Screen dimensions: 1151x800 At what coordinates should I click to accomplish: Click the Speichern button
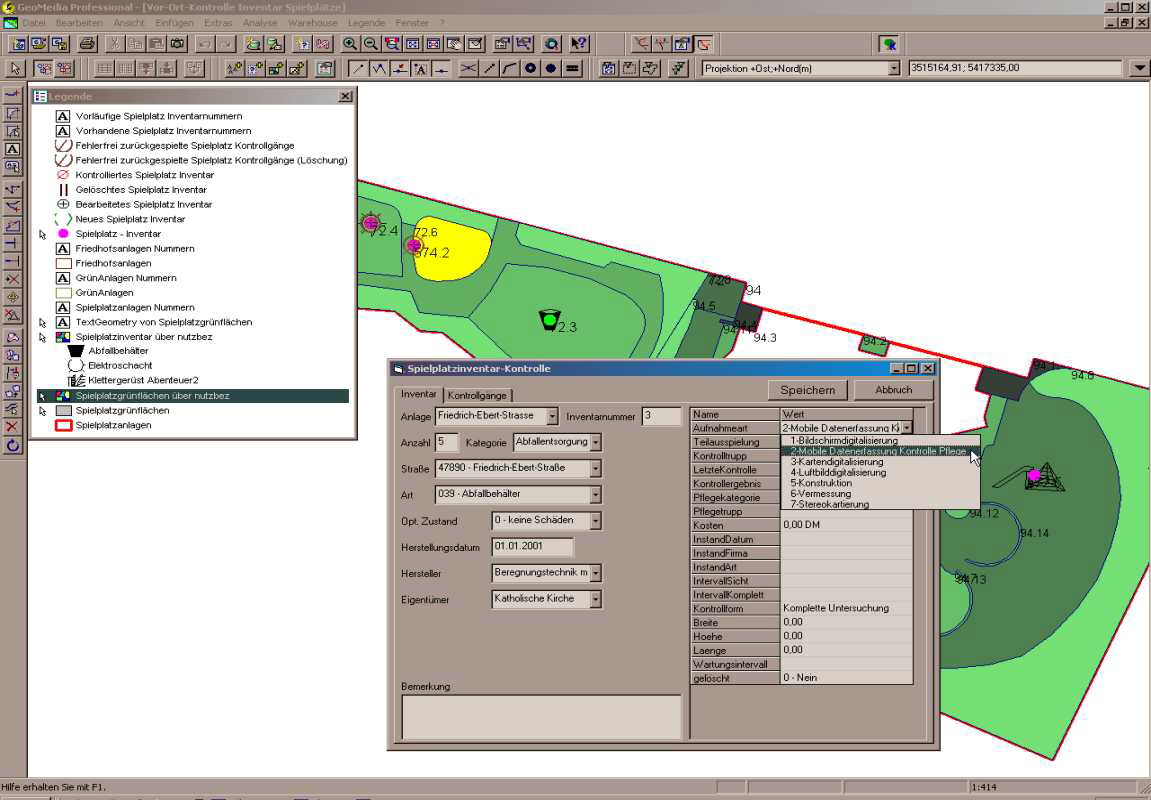pos(807,390)
